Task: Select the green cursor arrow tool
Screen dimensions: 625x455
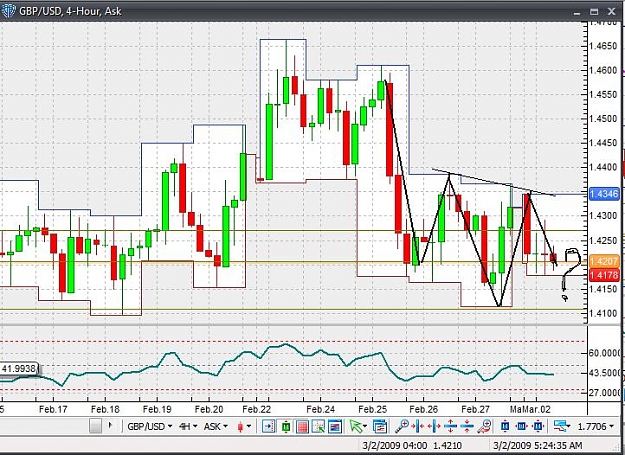Action: 355,426
